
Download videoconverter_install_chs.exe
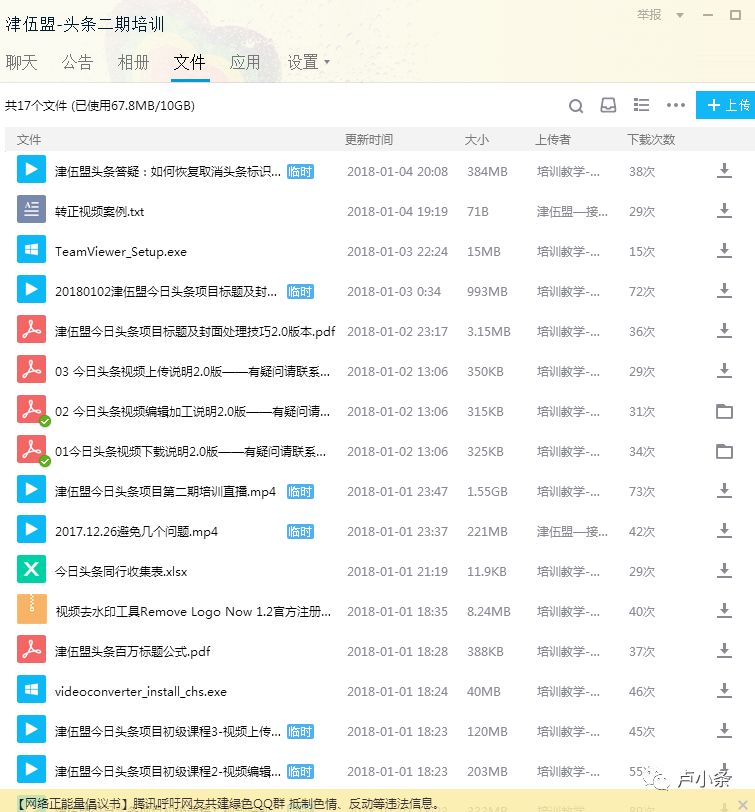click(724, 691)
